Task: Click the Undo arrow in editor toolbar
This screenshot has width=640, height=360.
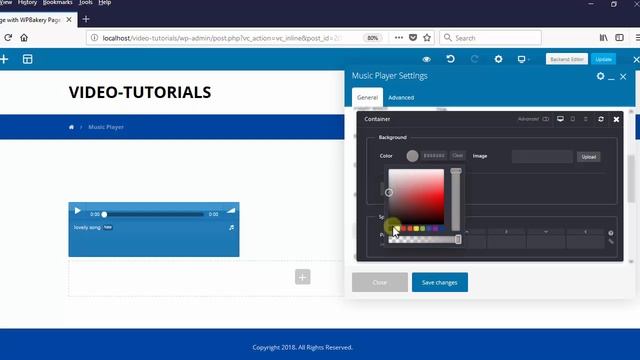Action: click(450, 59)
